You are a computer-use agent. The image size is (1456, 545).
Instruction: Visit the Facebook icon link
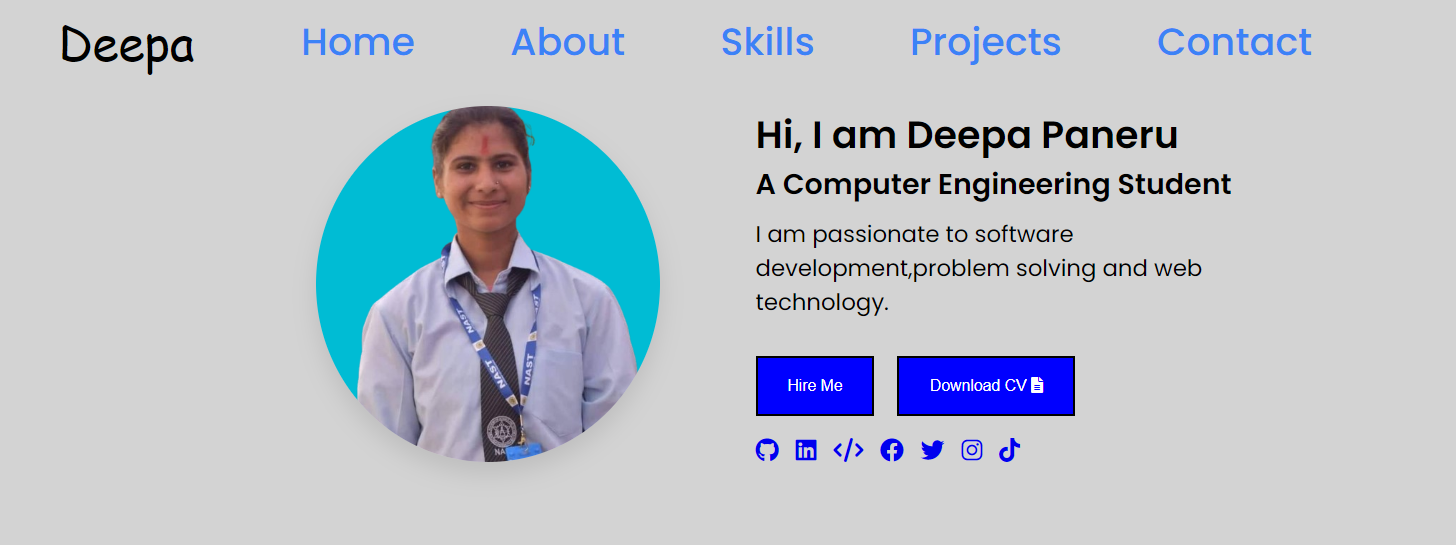pos(892,450)
